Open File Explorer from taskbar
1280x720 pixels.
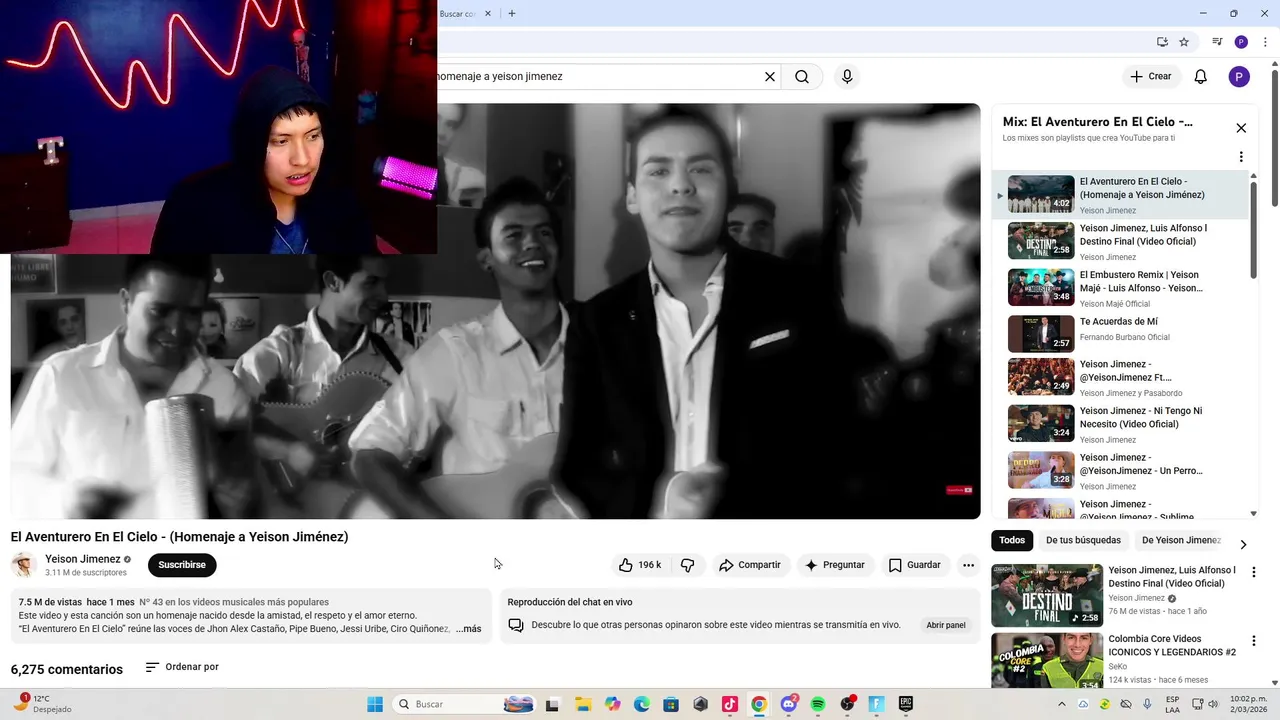pos(583,704)
